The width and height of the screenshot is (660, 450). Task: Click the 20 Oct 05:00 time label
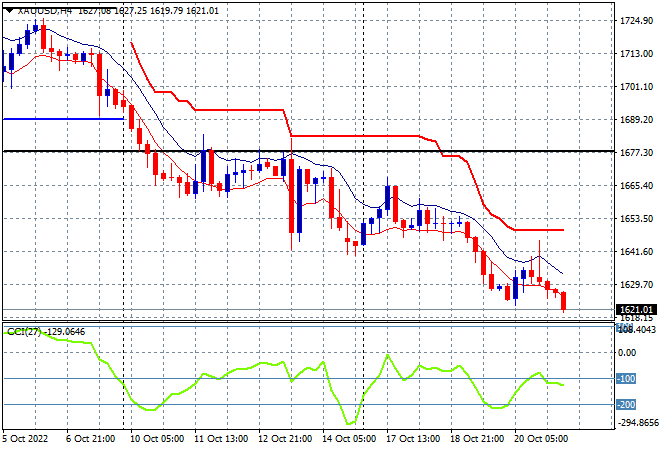click(541, 439)
